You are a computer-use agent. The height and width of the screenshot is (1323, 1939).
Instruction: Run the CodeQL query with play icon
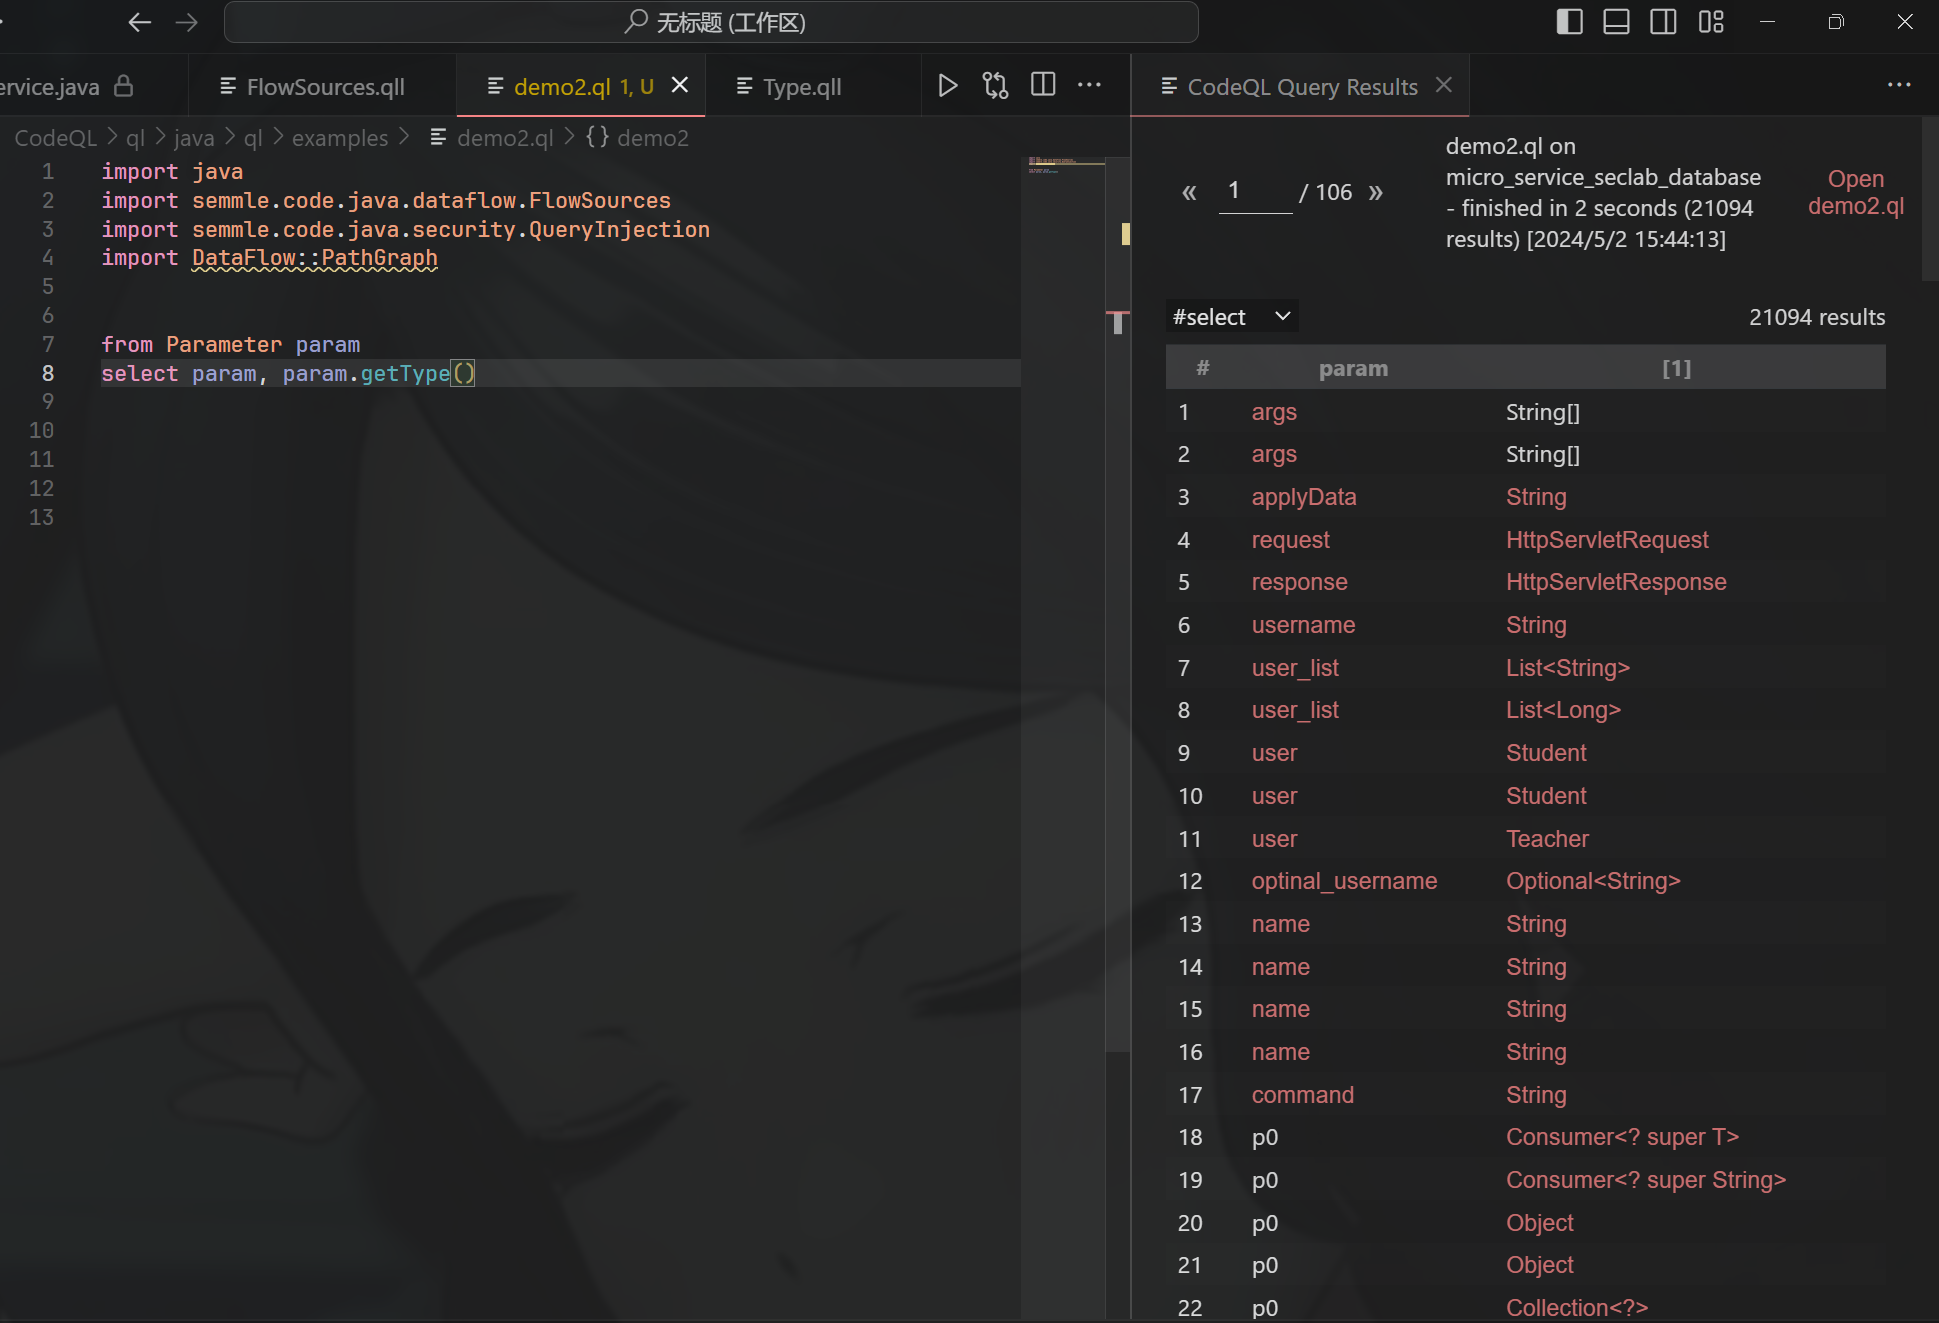tap(947, 86)
